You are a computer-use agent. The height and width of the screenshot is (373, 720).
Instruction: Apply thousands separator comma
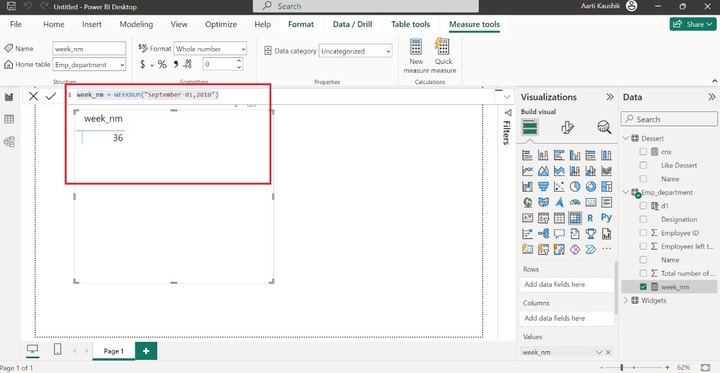point(175,64)
